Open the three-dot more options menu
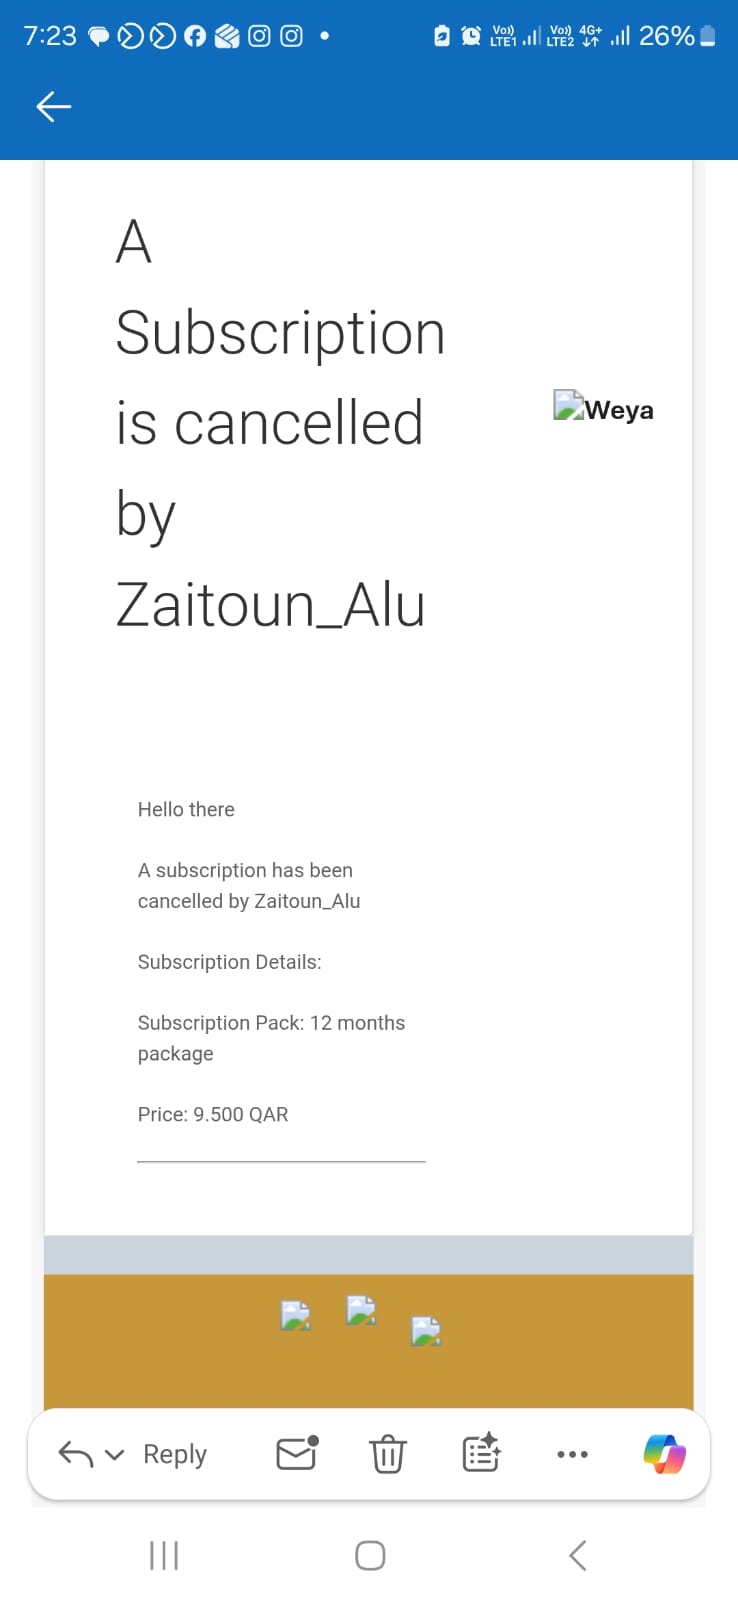Screen dimensions: 738x1600 pyautogui.click(x=572, y=1454)
